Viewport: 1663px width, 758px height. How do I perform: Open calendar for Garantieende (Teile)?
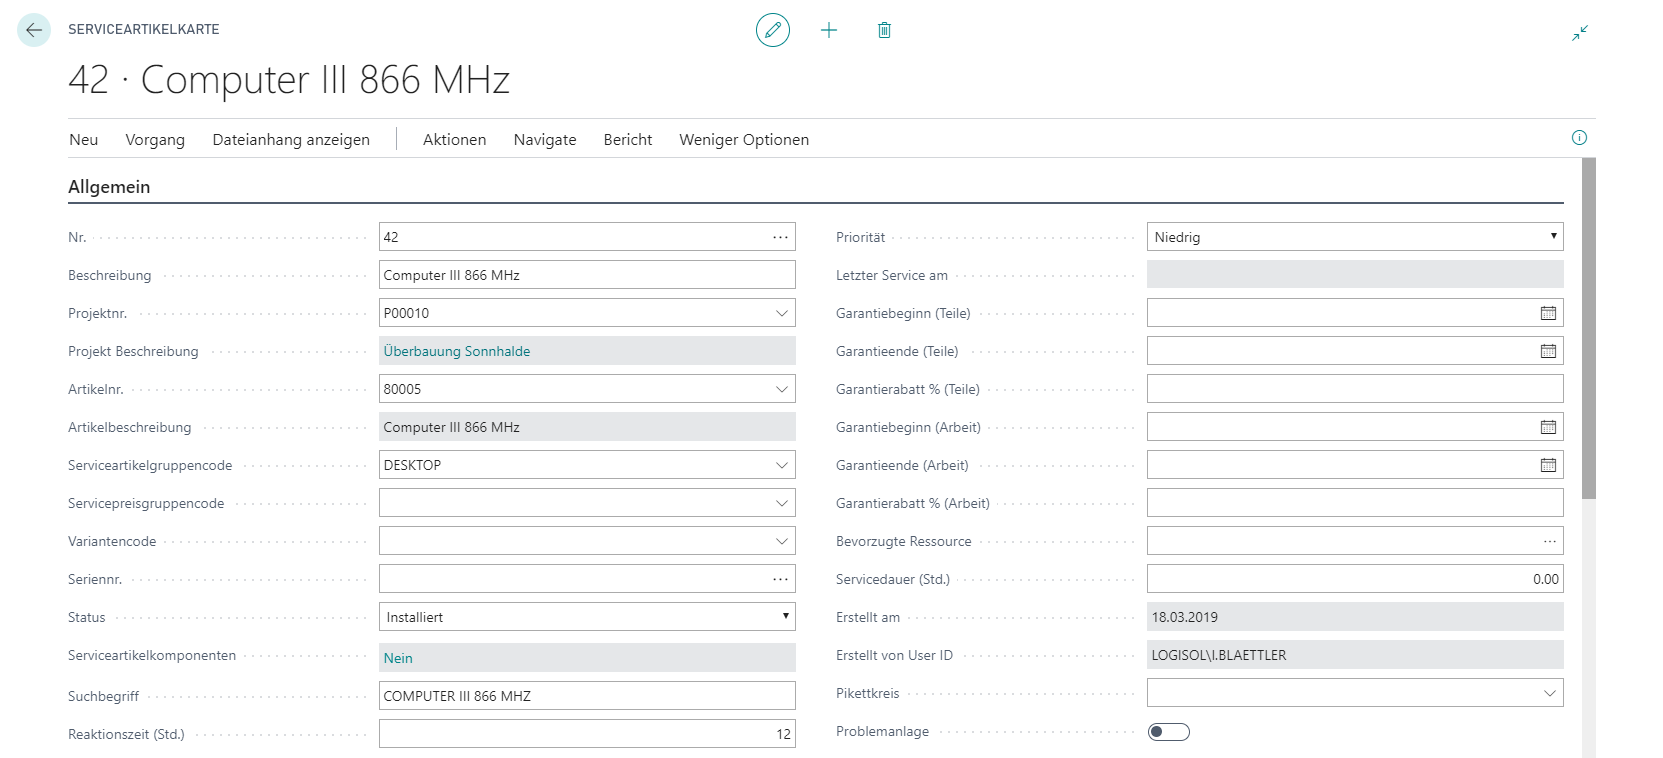coord(1548,351)
